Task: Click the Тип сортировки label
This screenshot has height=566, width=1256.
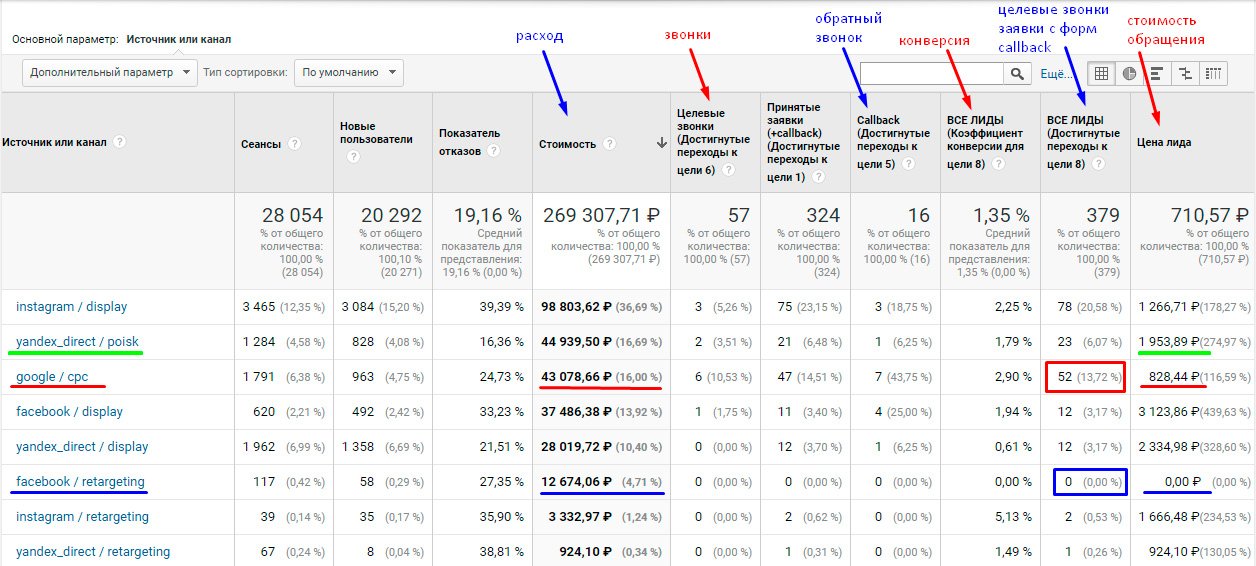Action: click(245, 72)
